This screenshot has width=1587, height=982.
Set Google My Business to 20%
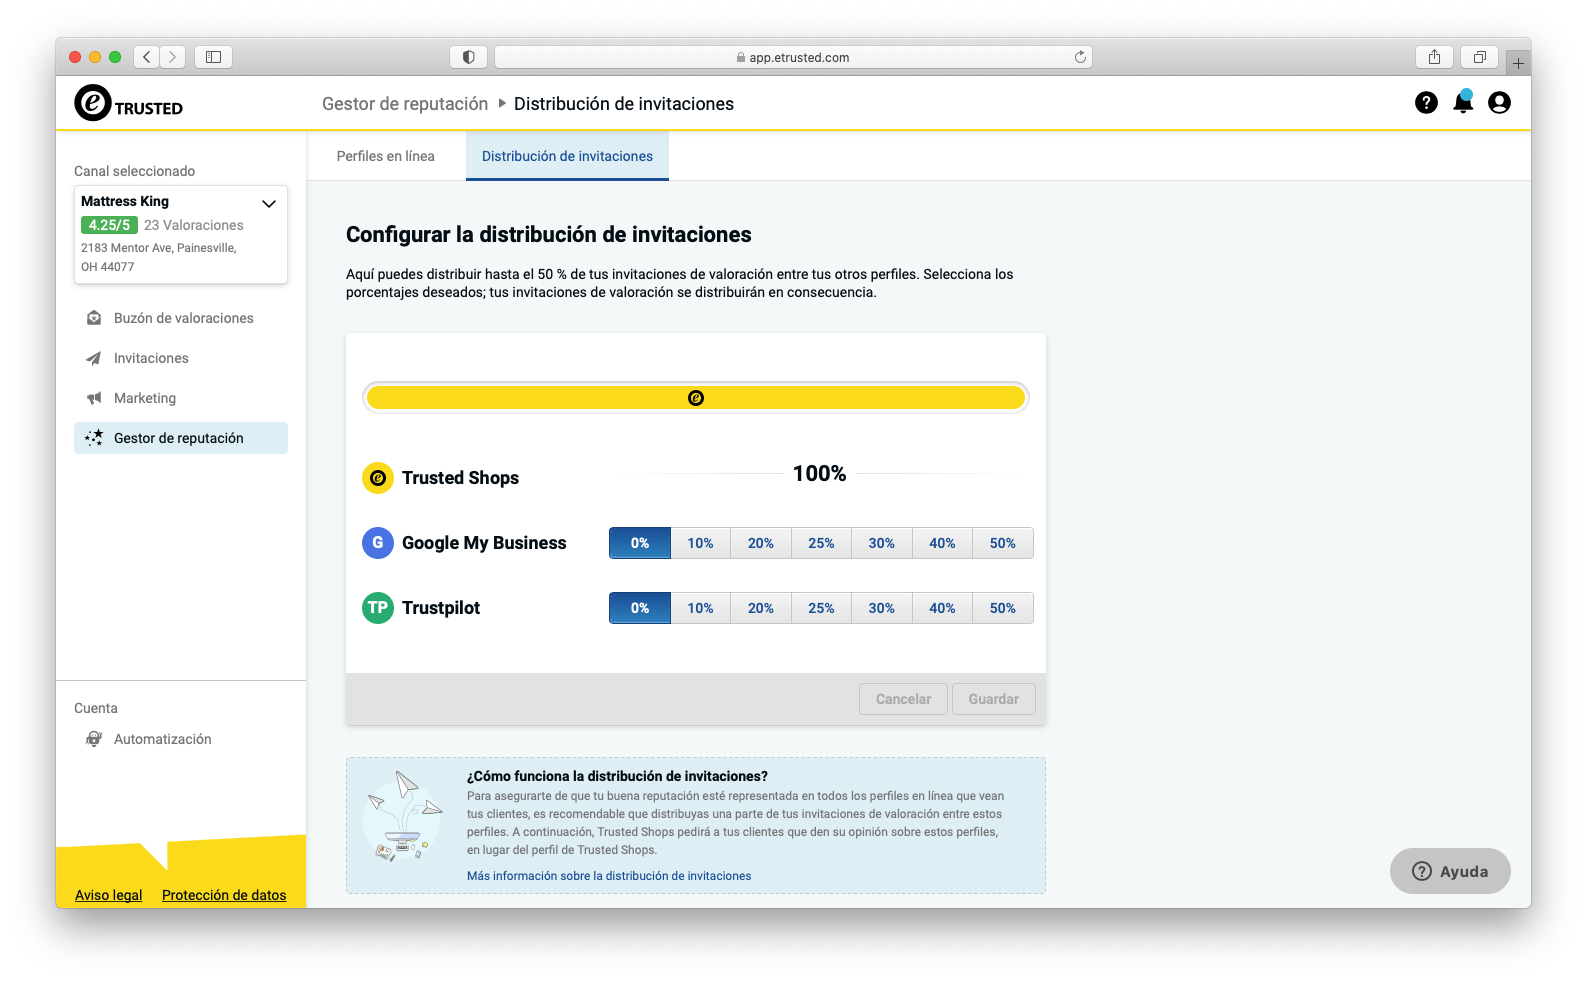pyautogui.click(x=761, y=543)
